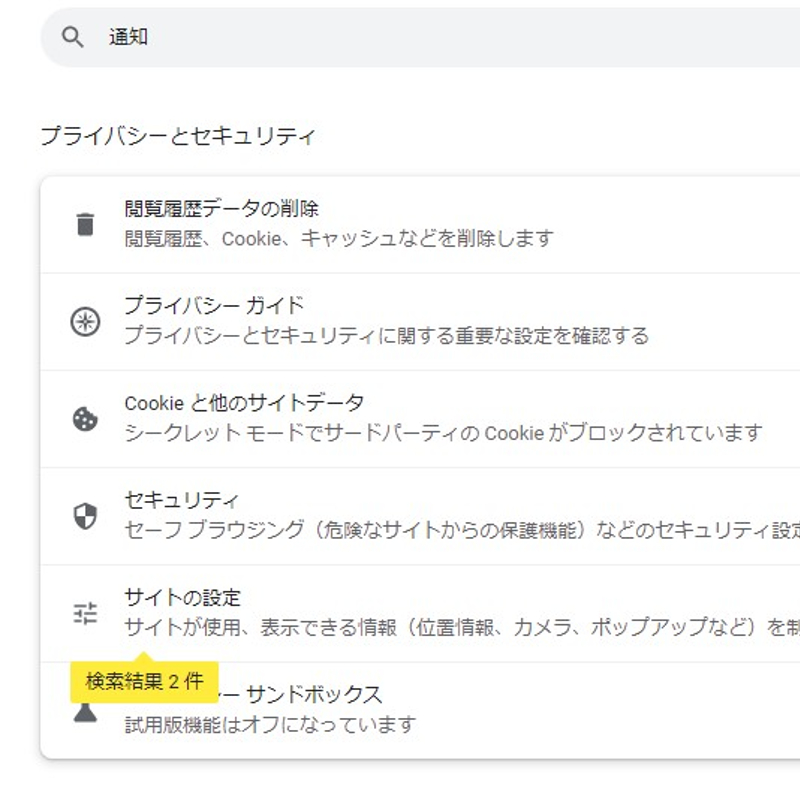Screen dimensions: 800x800
Task: Click the 試用版機能はオフ subtitle text
Action: (270, 725)
